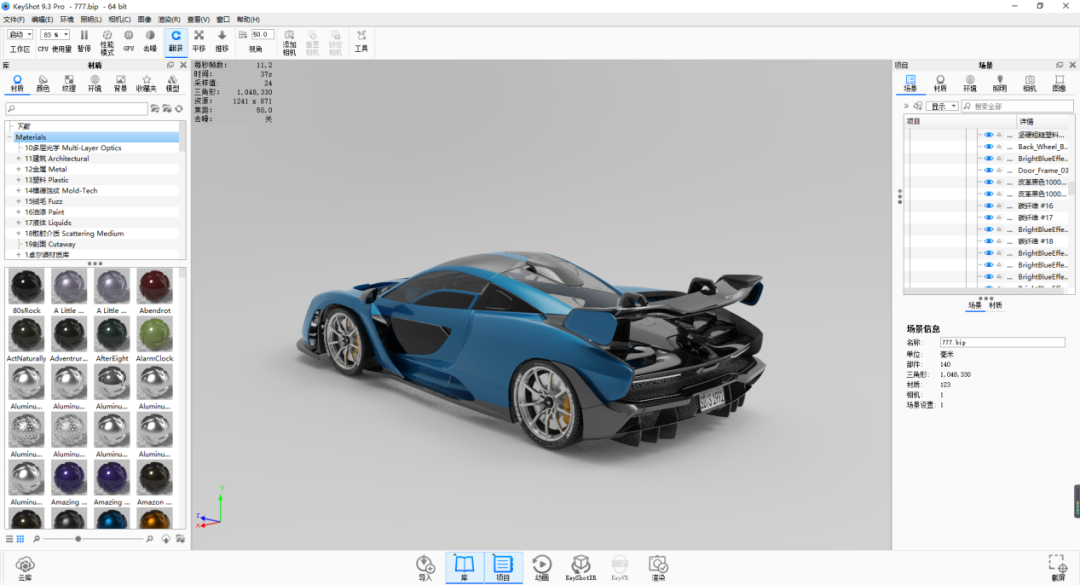Toggle lock icon on Back_Wheel_B row
Screen dimensions: 1080x585
coord(999,147)
